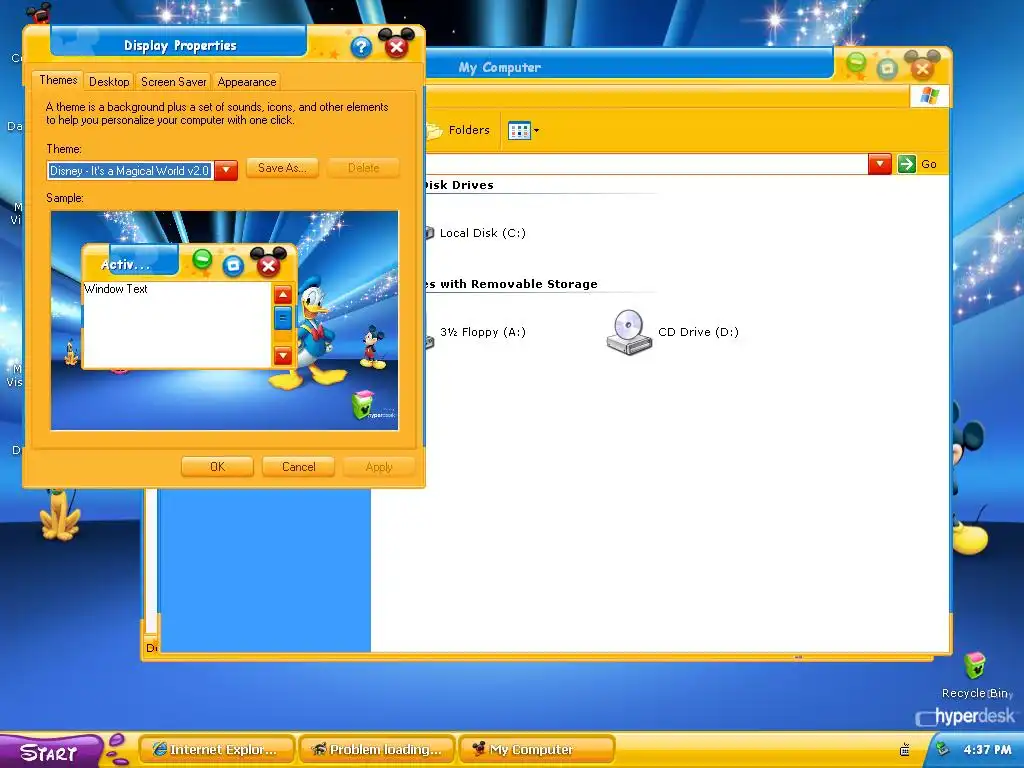Open the Views dropdown in My Computer
The image size is (1024, 768).
point(524,131)
